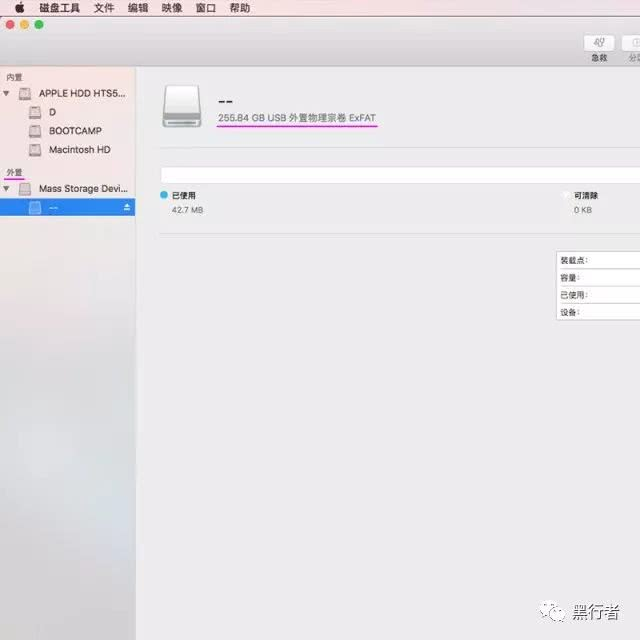Image resolution: width=640 pixels, height=640 pixels.
Task: Select the Mass Storage Device disk
Action: 82,188
